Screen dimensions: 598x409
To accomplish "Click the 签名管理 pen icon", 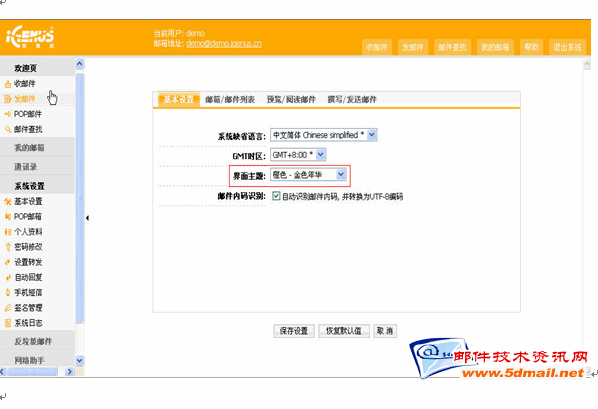I will 8,308.
